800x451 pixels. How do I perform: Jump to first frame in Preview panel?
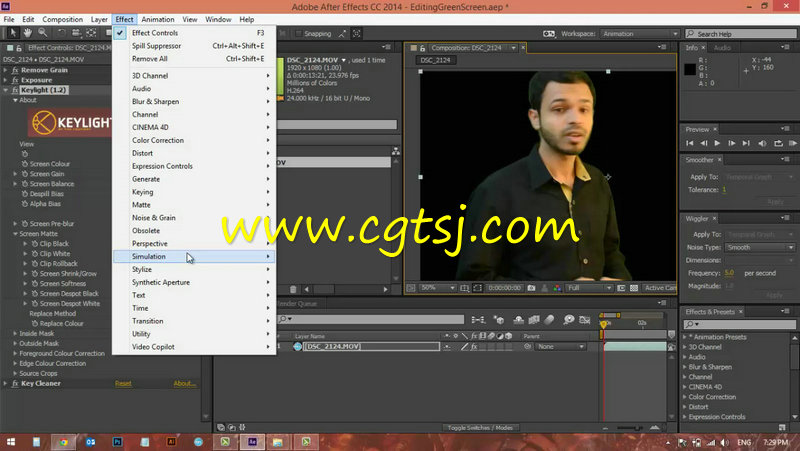[689, 143]
